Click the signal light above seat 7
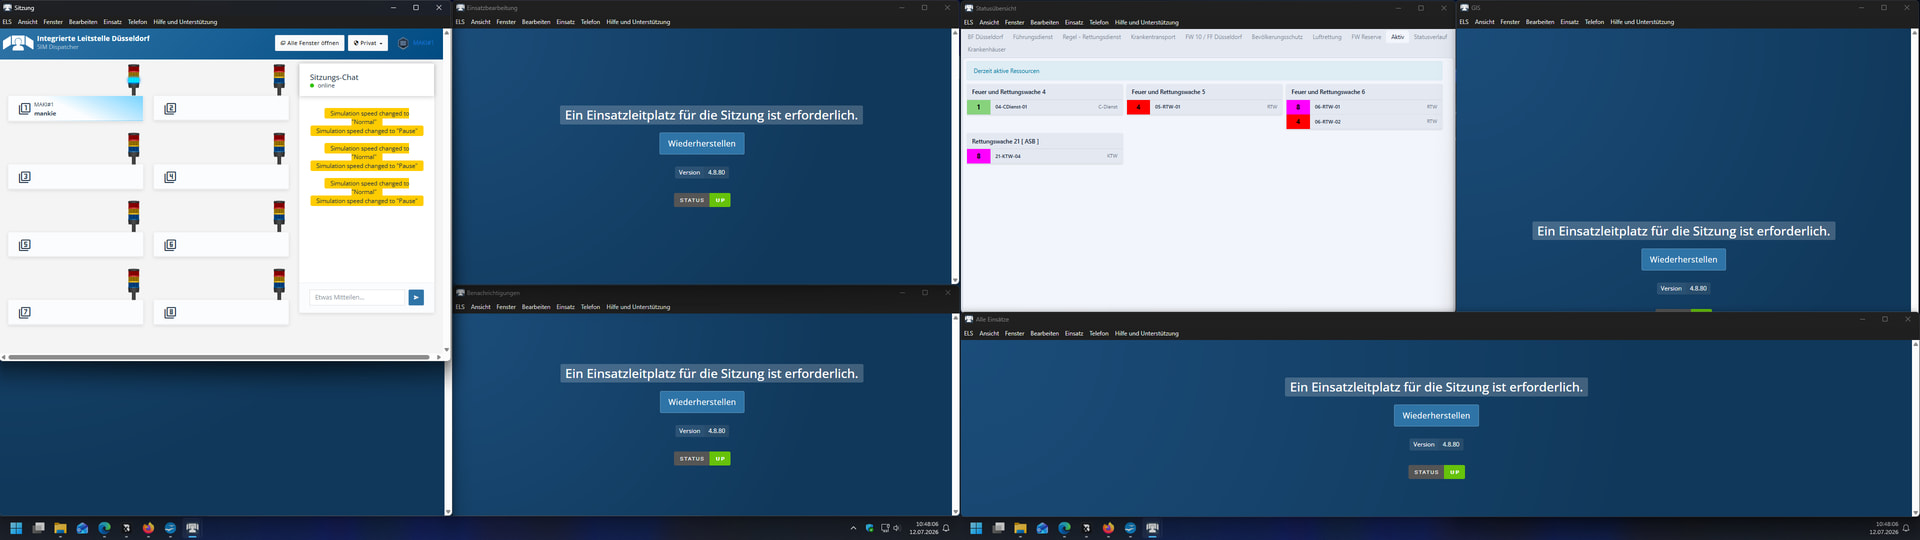The image size is (1920, 540). [134, 284]
